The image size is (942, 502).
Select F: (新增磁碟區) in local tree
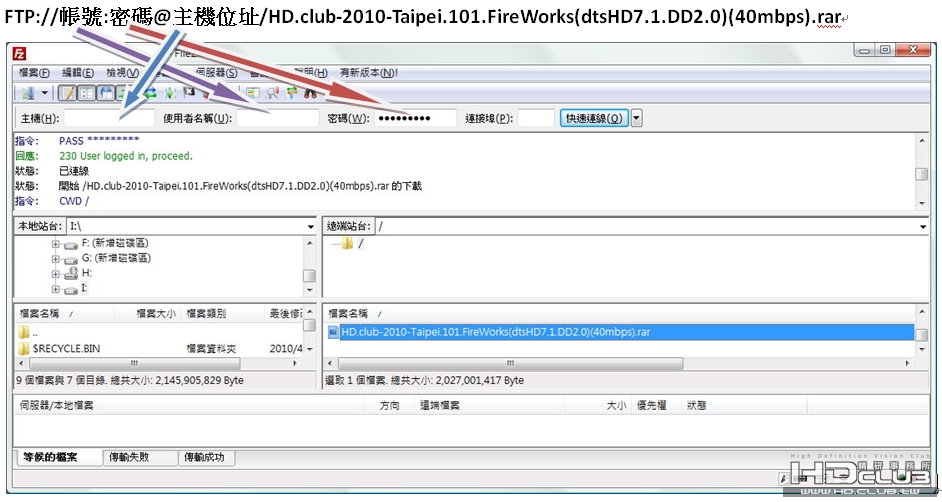tap(115, 243)
